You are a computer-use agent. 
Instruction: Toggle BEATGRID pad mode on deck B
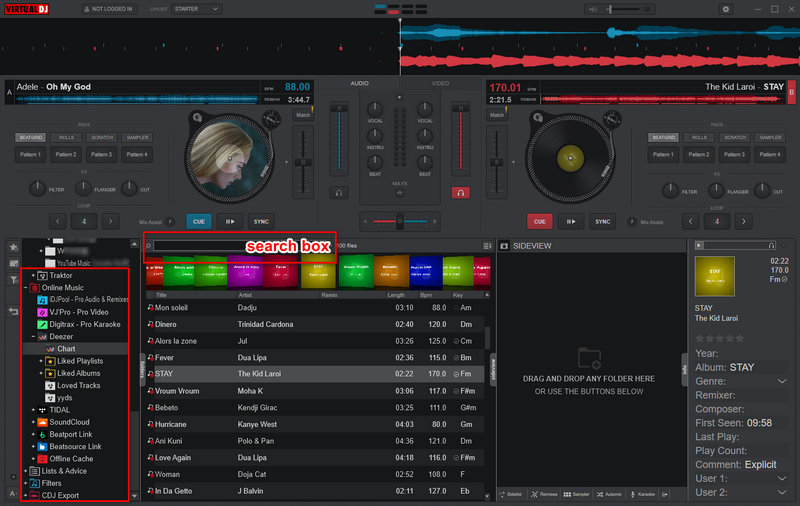point(663,137)
